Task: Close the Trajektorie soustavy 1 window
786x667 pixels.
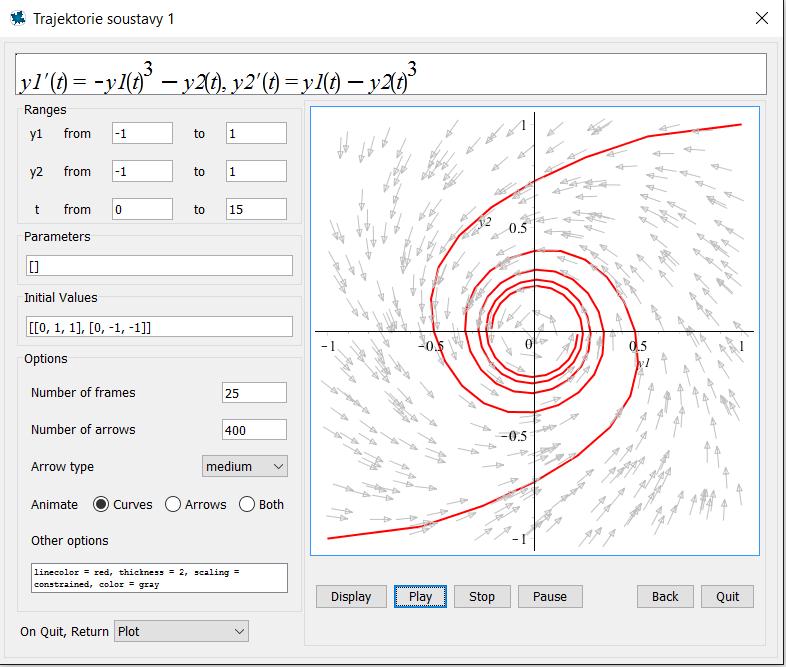Action: point(761,19)
